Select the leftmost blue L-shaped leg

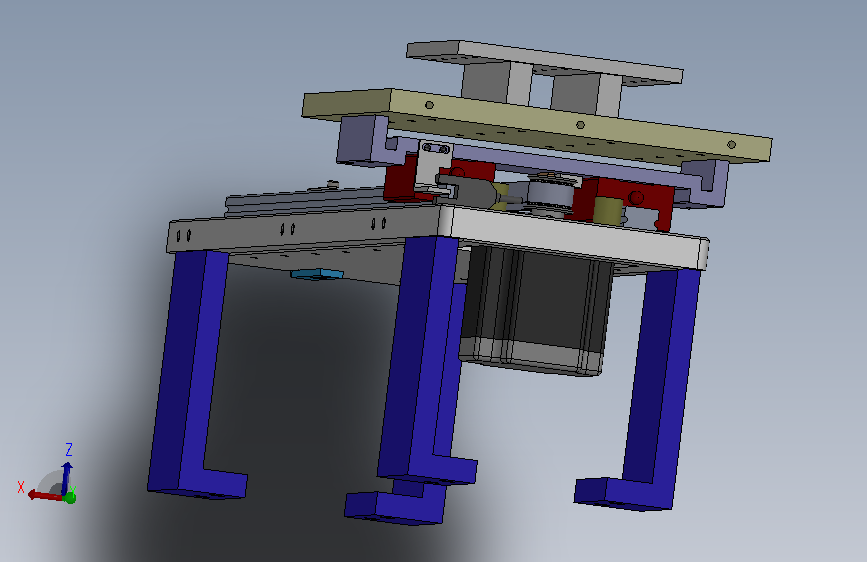click(191, 373)
